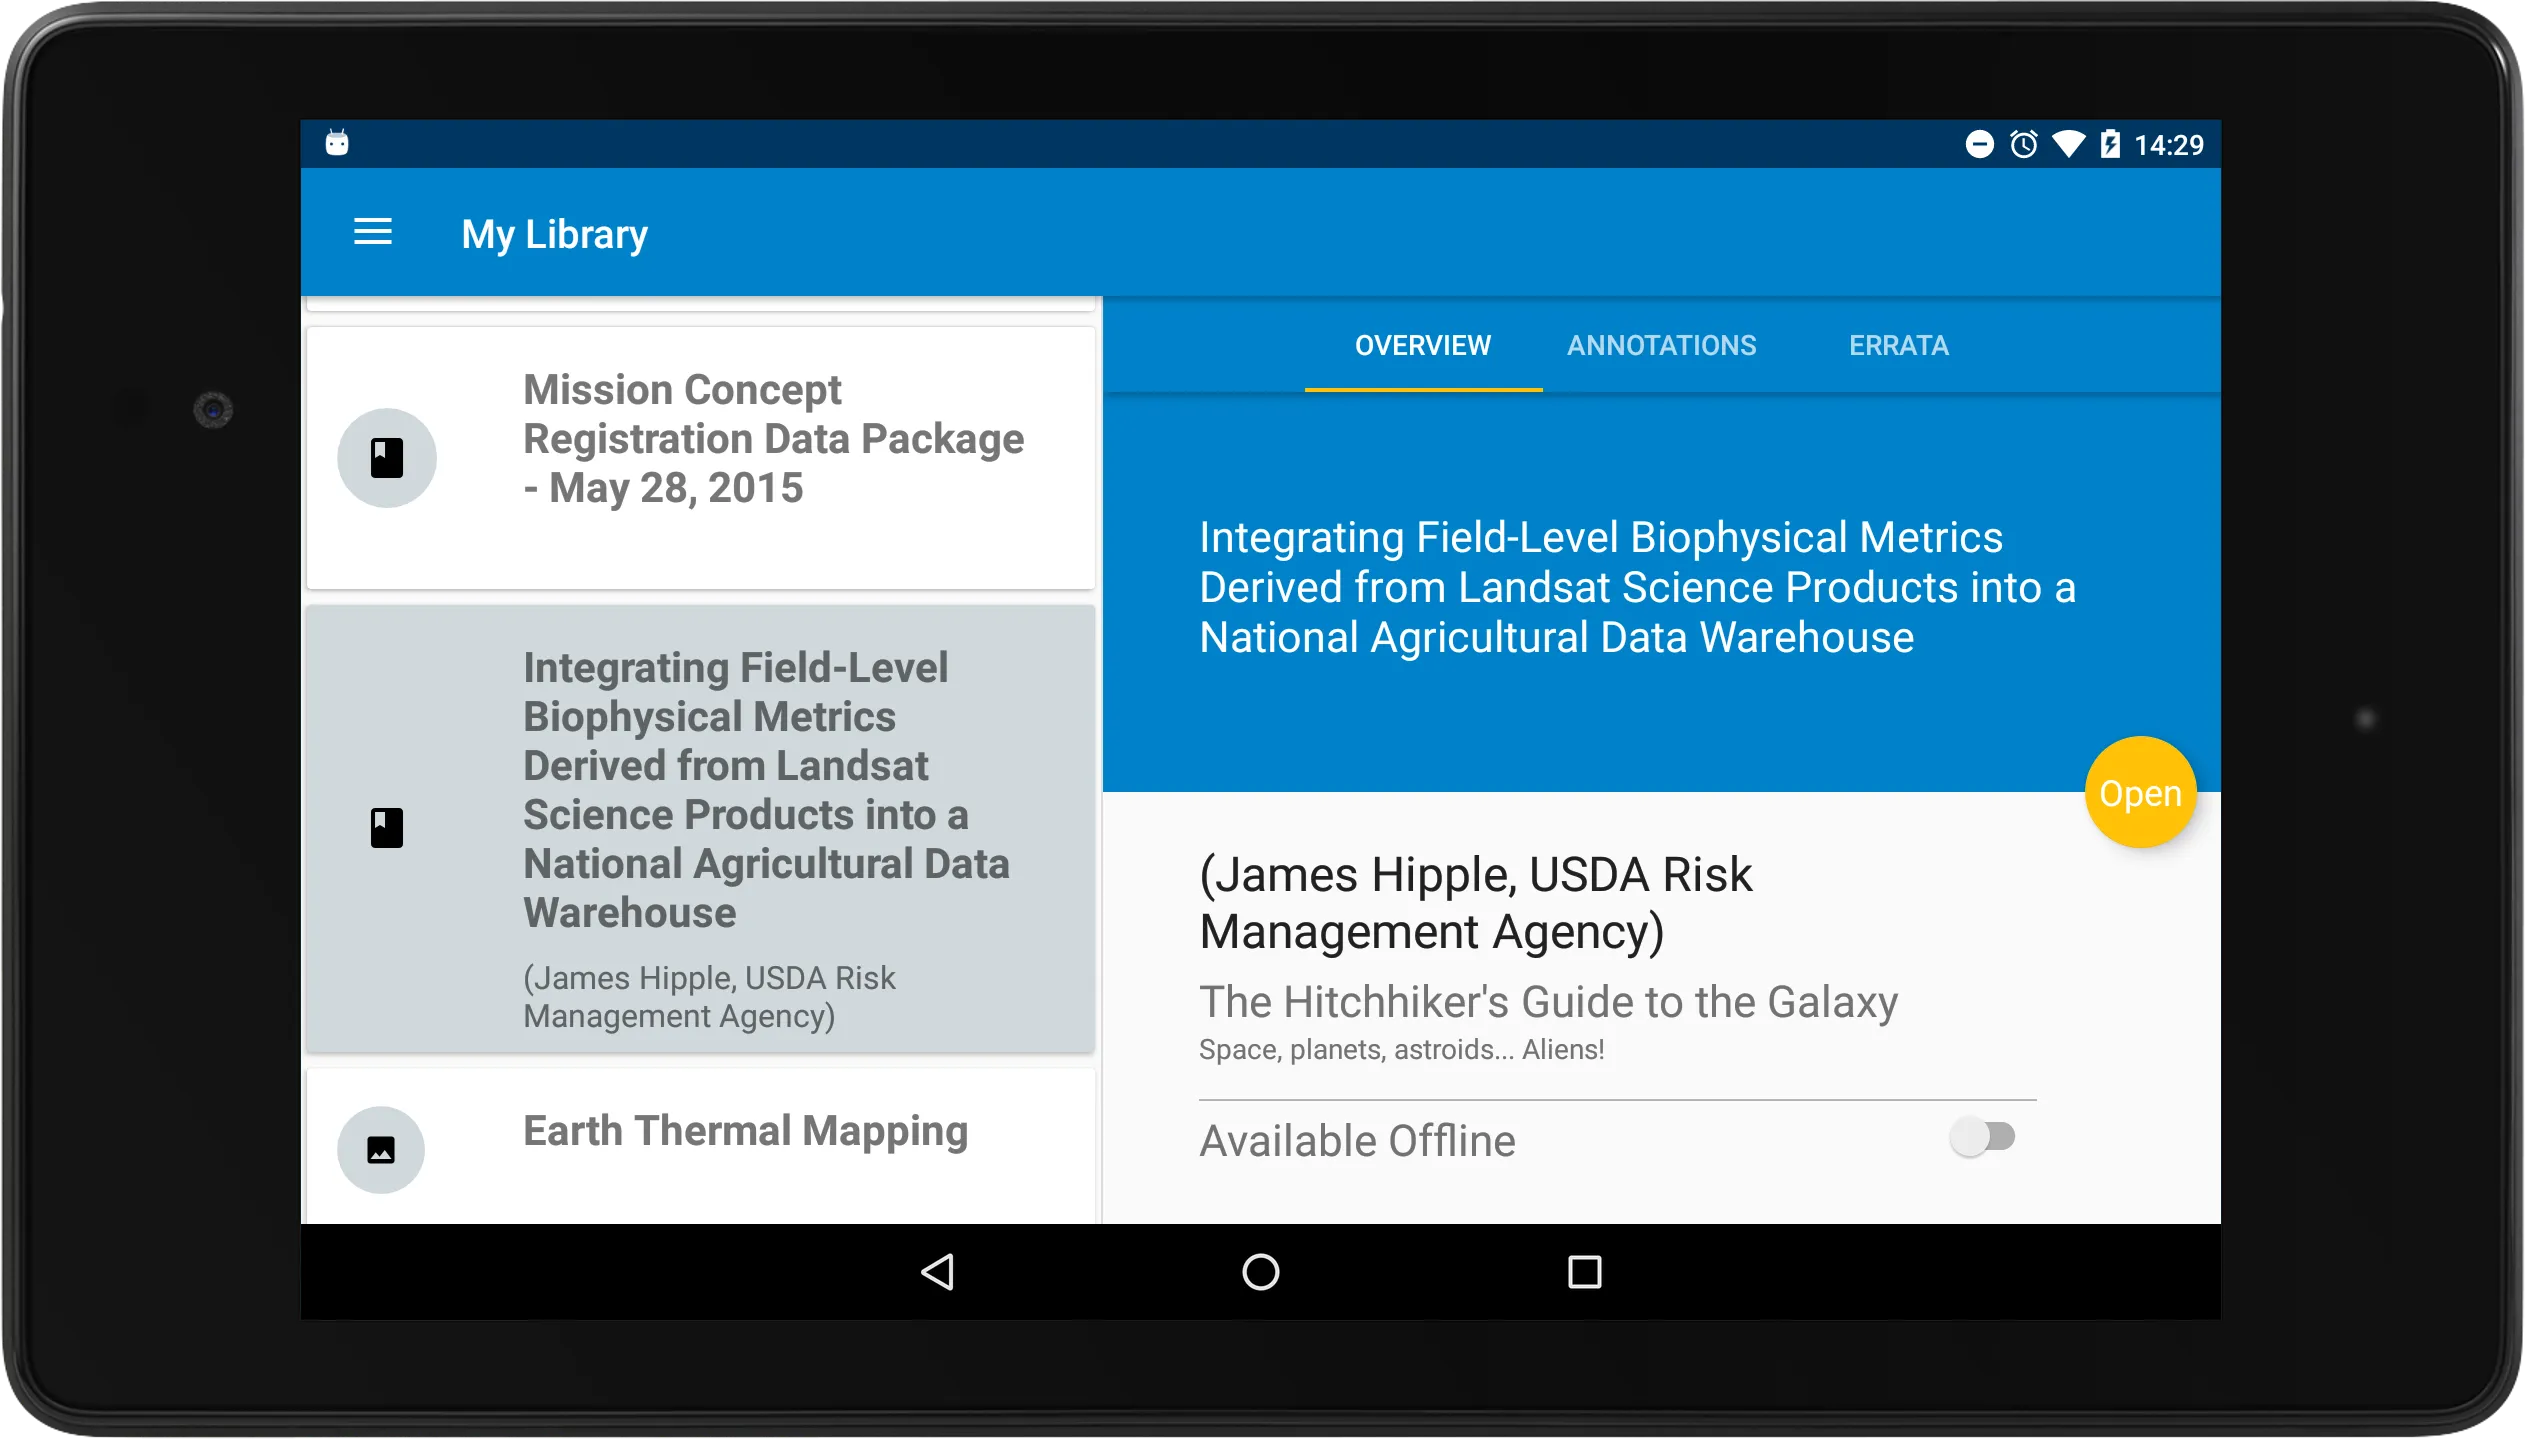Open the hamburger menu icon

373,234
